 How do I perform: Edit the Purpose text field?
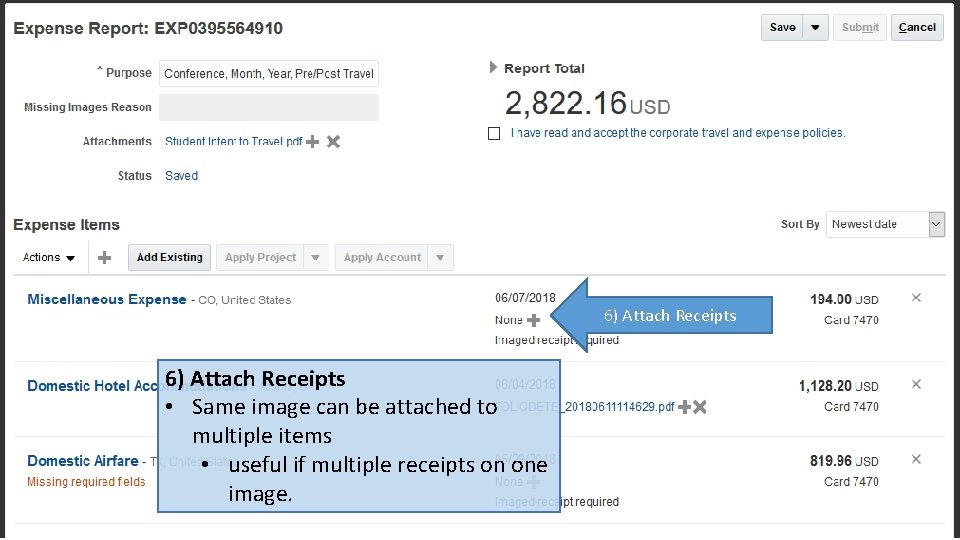point(269,73)
